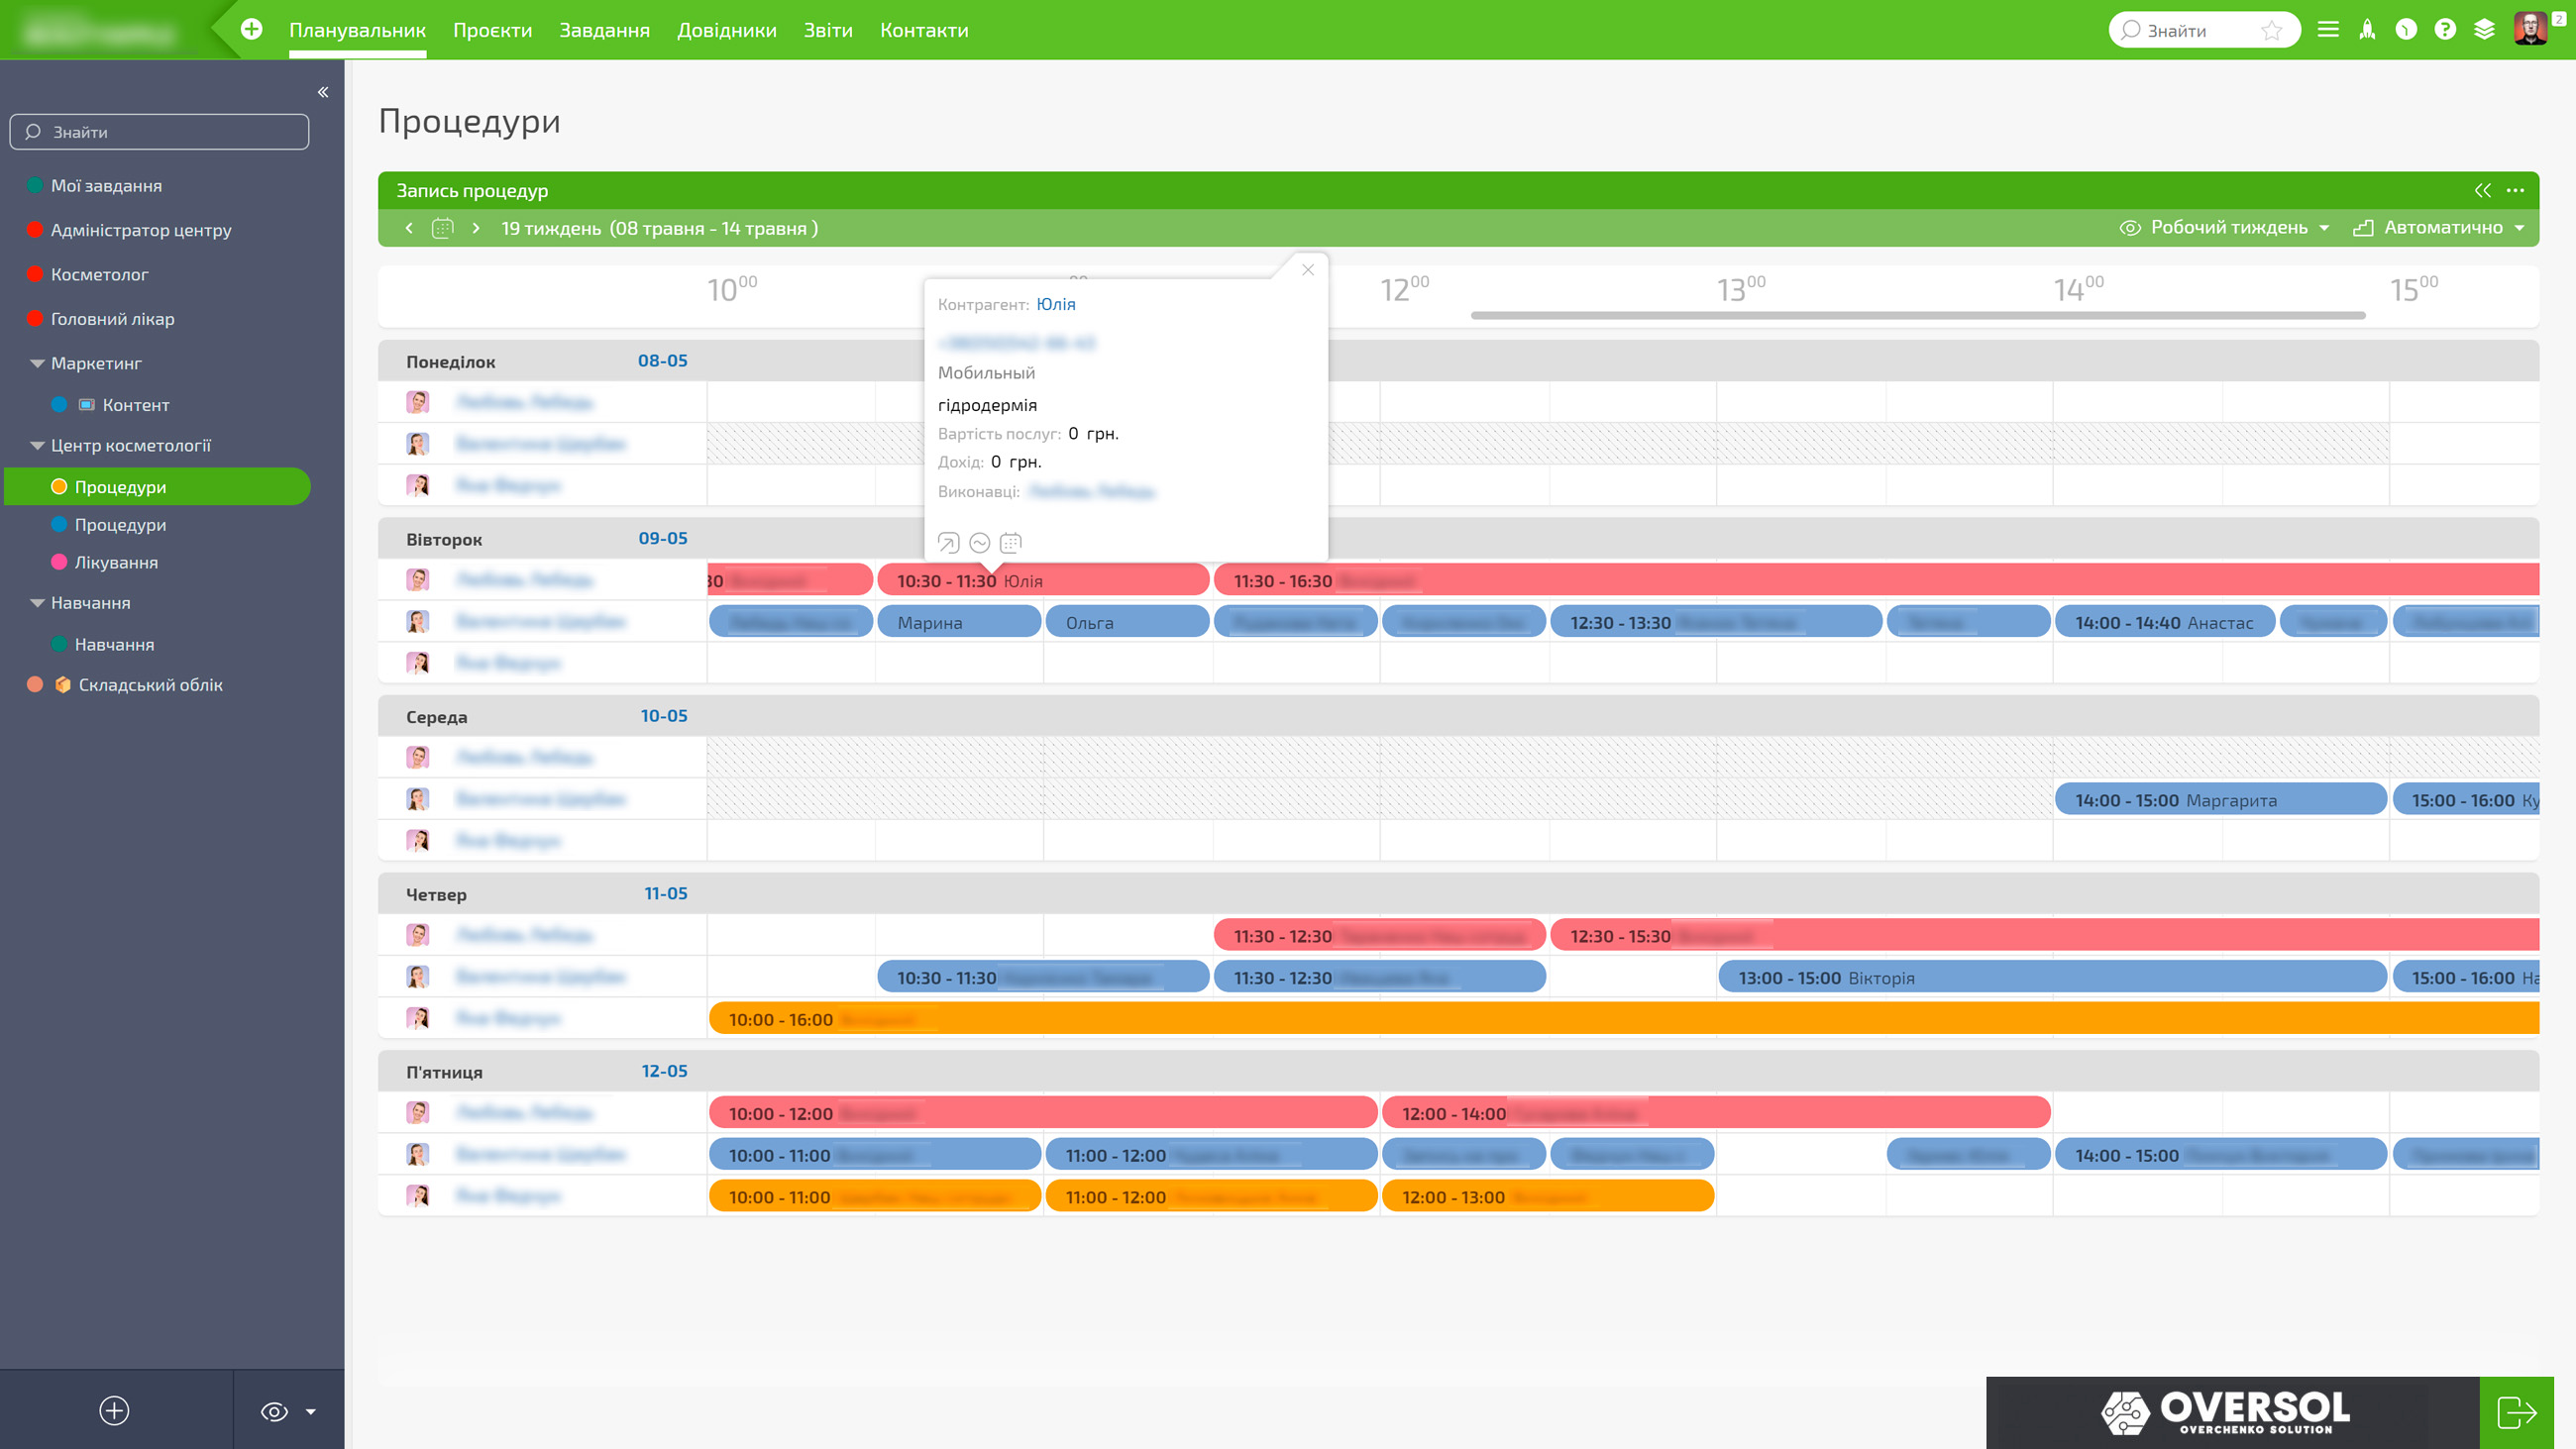Open the Автоматично scale dropdown

(2439, 228)
